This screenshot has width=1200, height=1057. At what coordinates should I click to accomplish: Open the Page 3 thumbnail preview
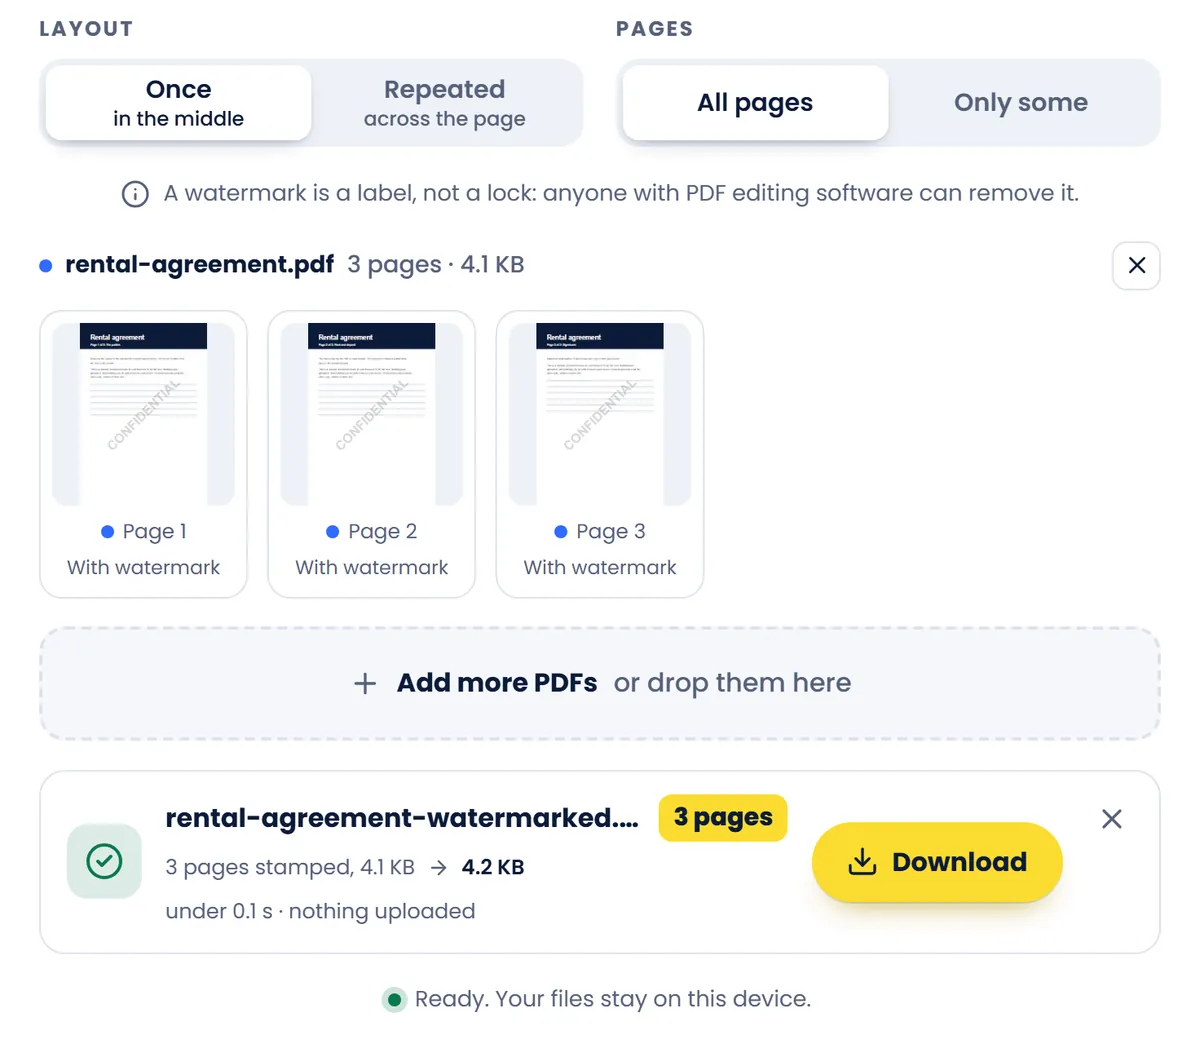point(600,414)
